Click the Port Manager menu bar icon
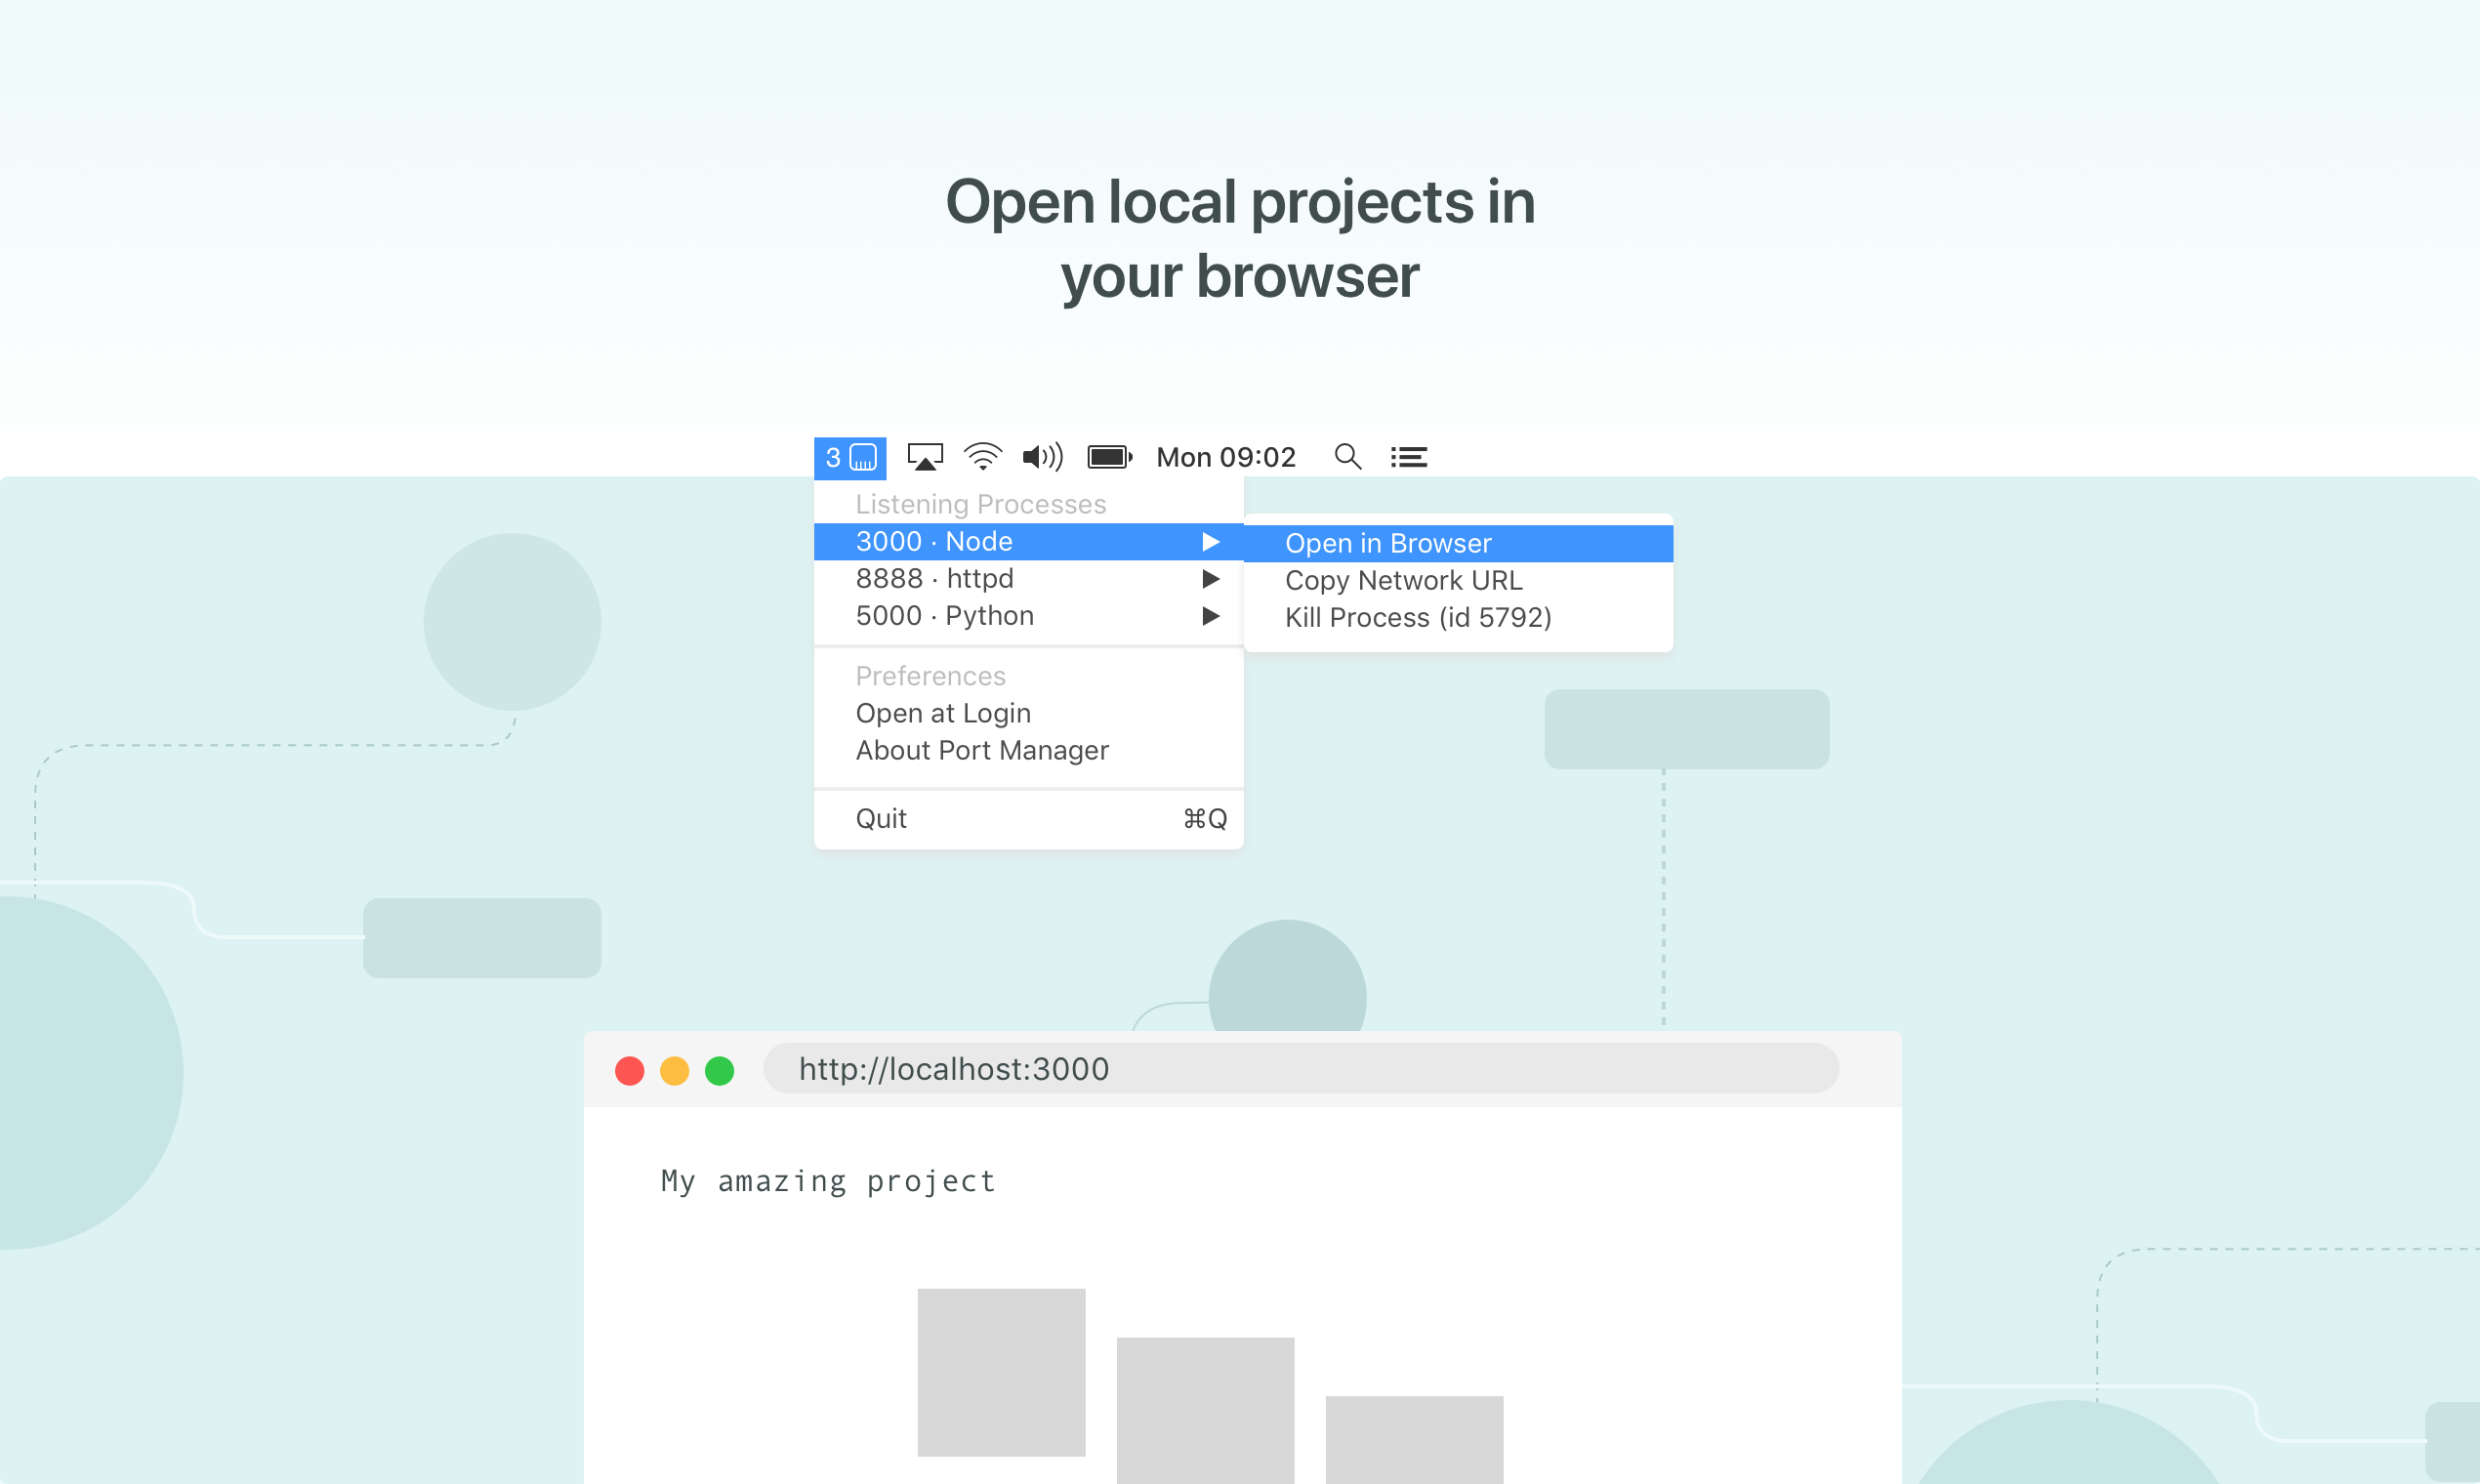Image resolution: width=2480 pixels, height=1484 pixels. click(x=849, y=457)
